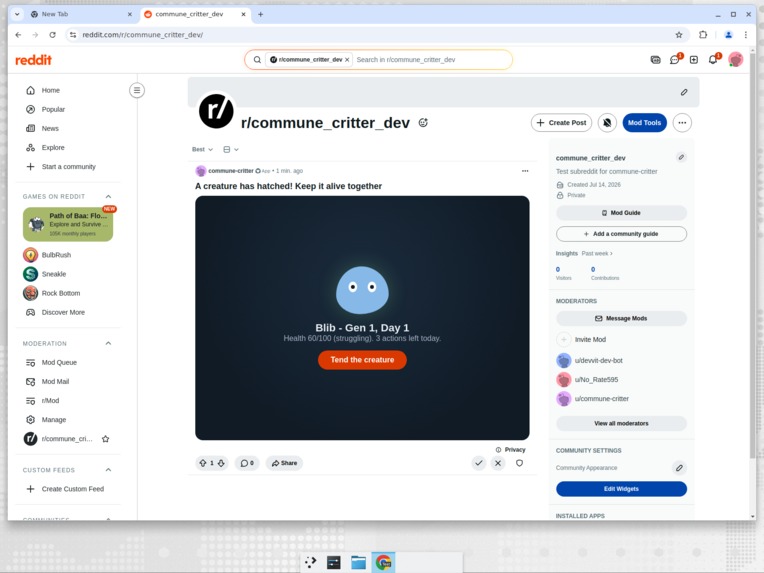764x573 pixels.
Task: Click View all moderators
Action: pos(621,423)
